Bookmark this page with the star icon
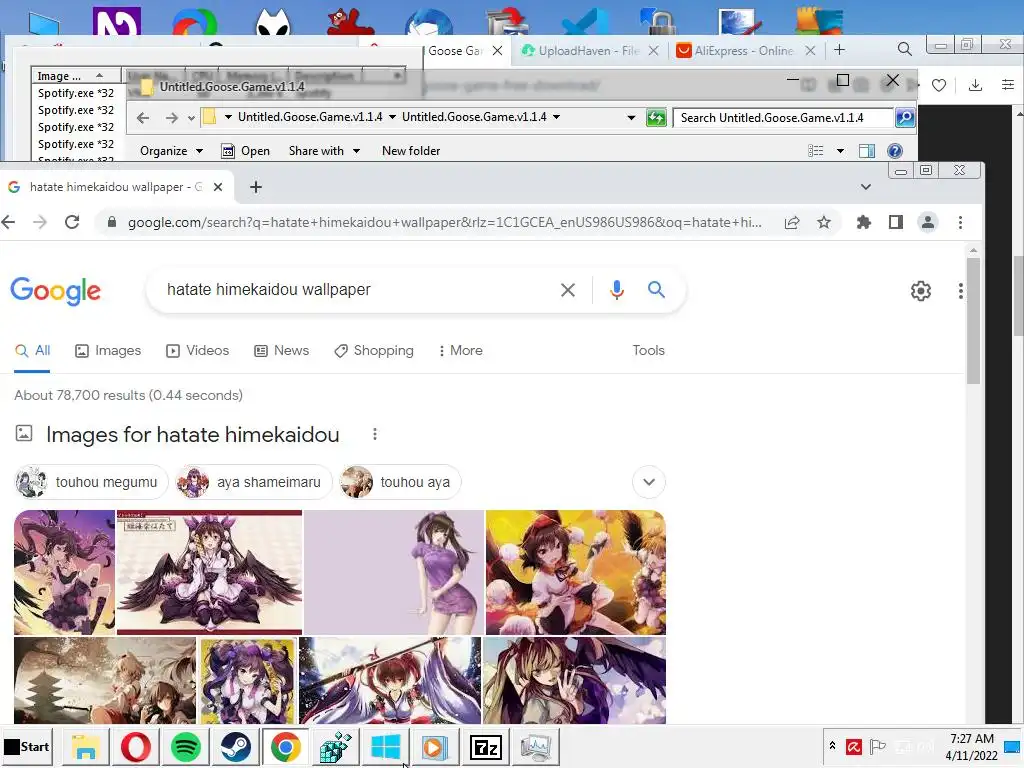Screen dimensions: 1024x768 824,223
